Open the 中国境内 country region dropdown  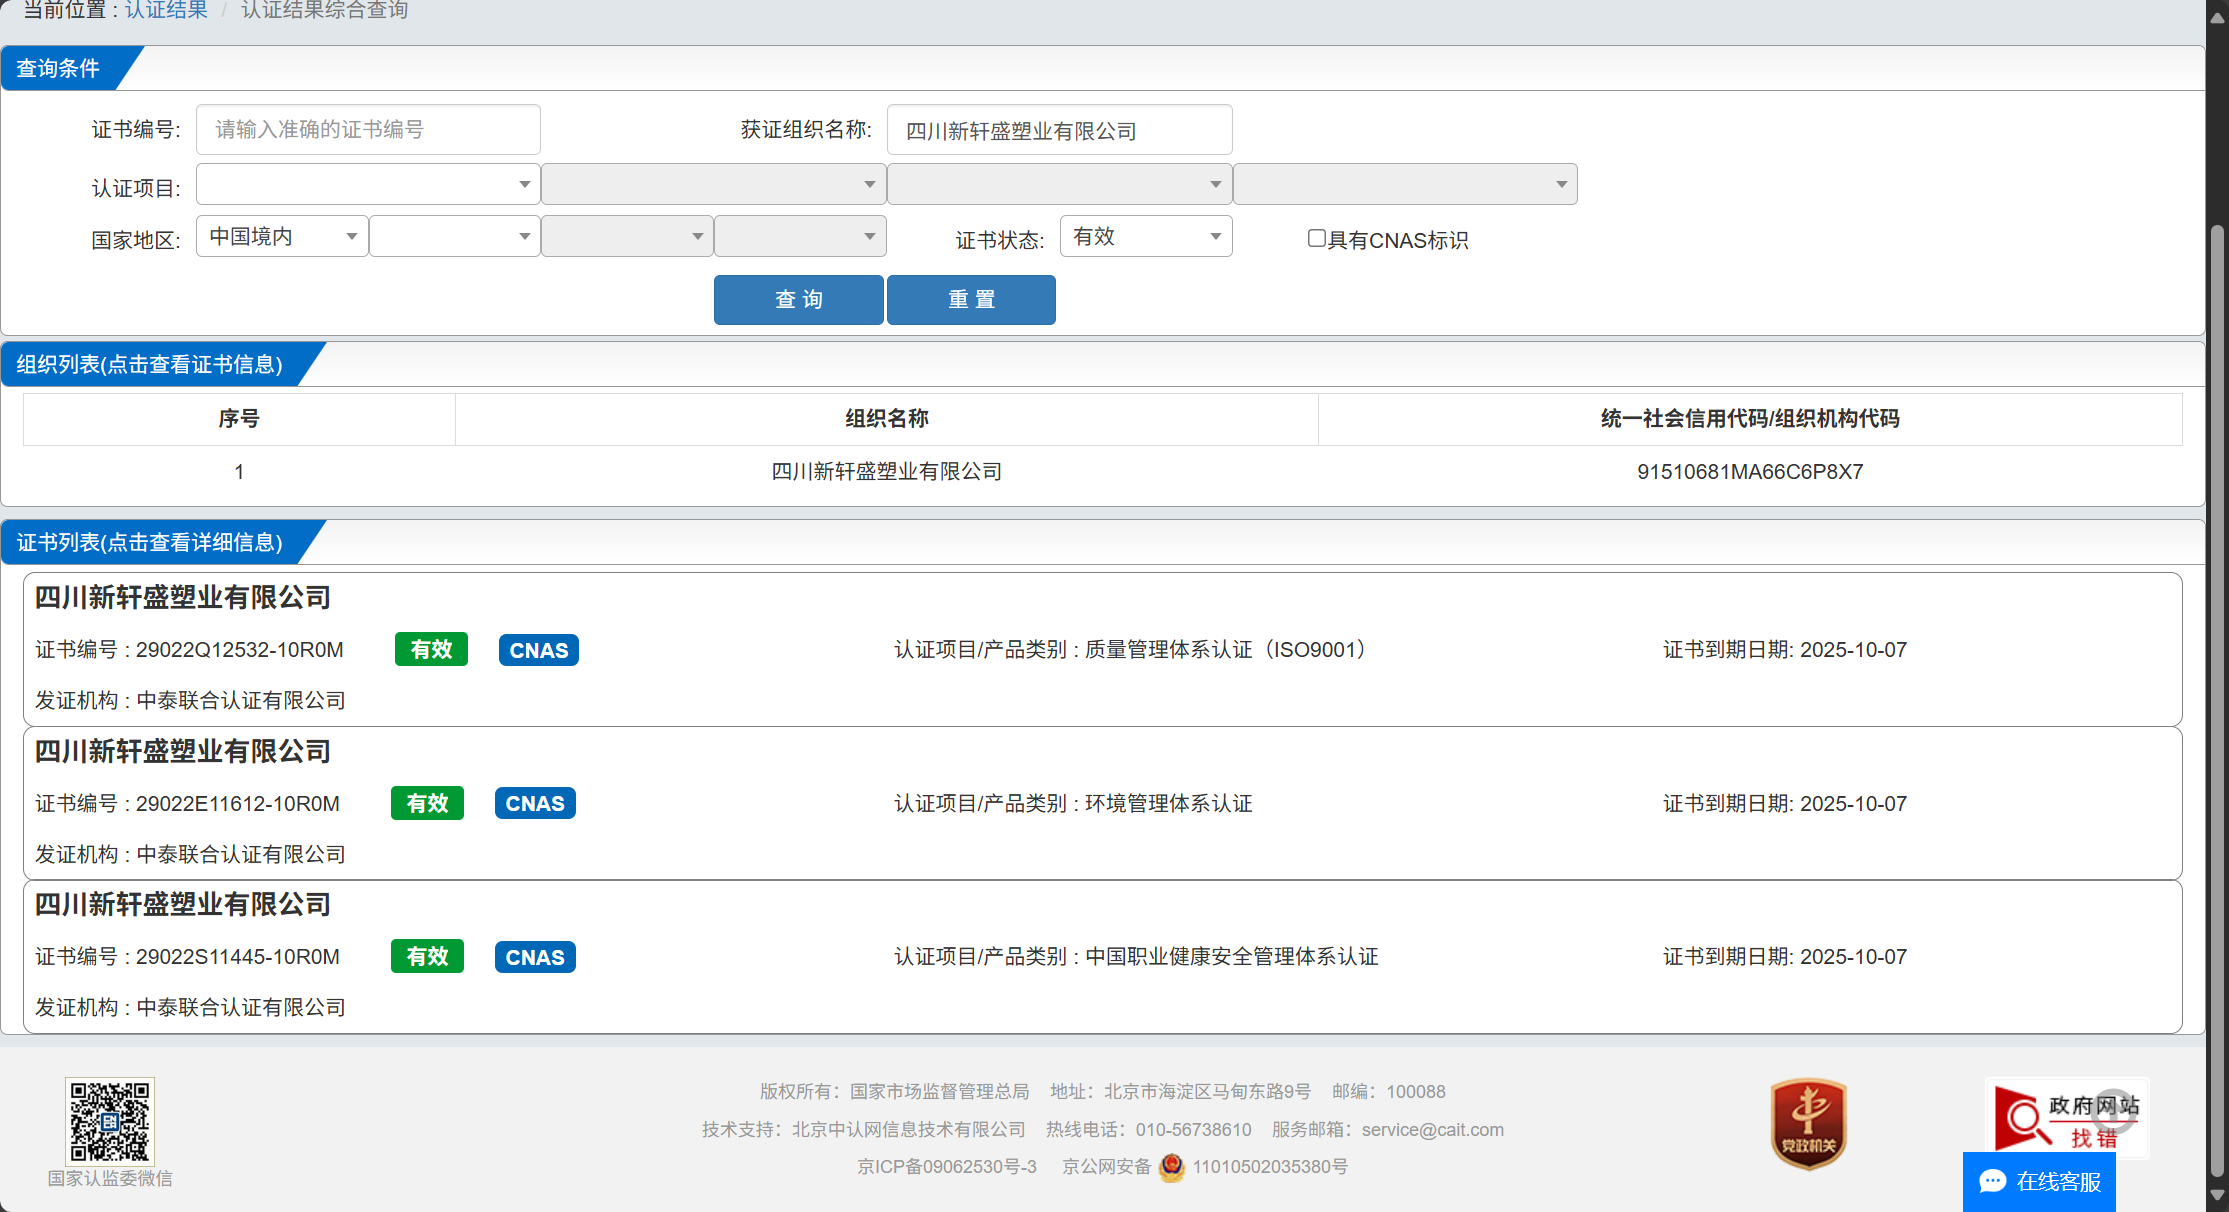(282, 236)
